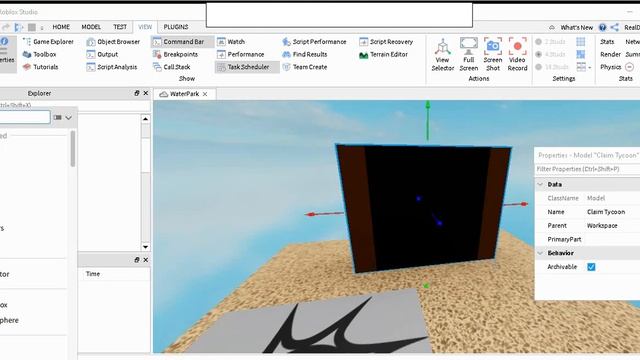The height and width of the screenshot is (360, 640).
Task: Toggle Render stats
Action: (610, 54)
